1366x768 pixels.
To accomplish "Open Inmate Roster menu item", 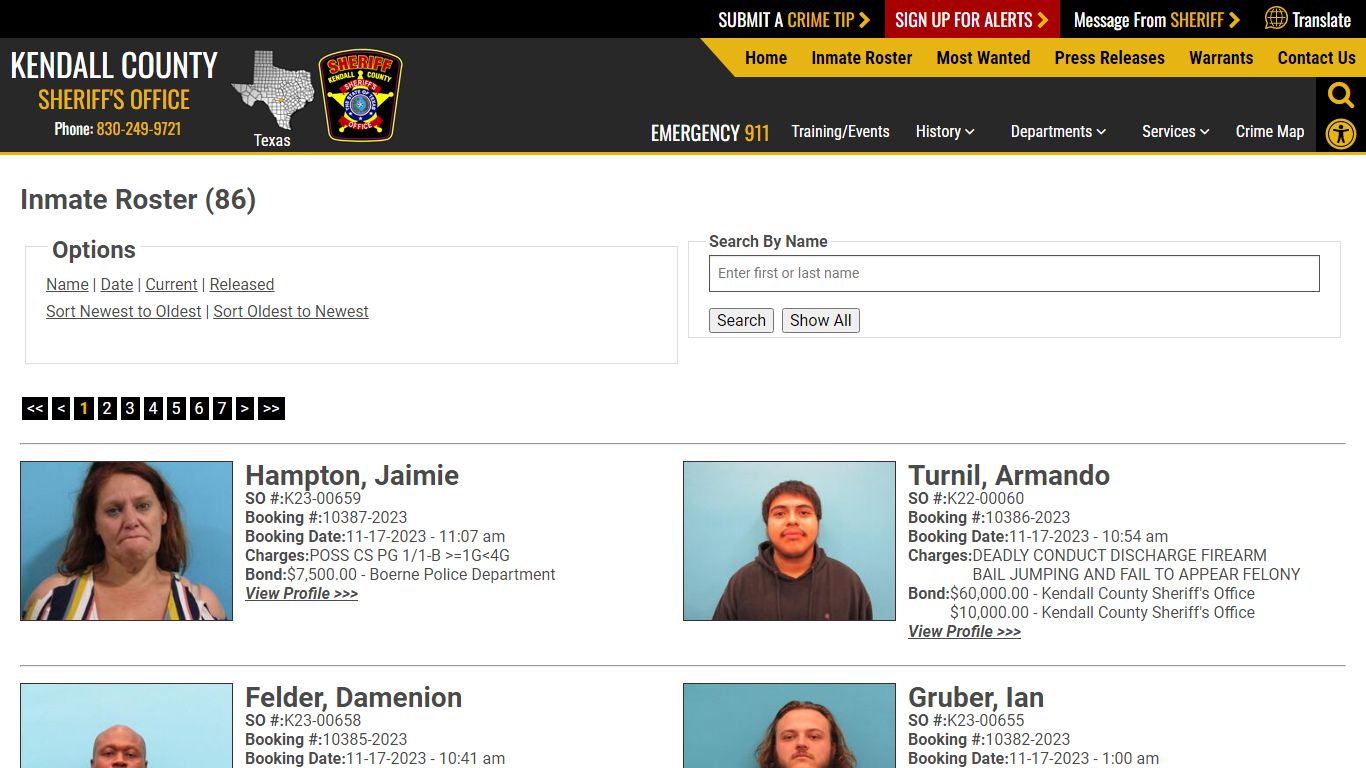I will 862,58.
